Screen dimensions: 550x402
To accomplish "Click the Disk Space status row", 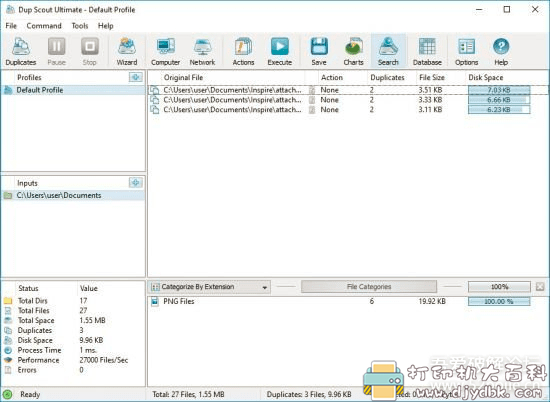I will tap(73, 340).
